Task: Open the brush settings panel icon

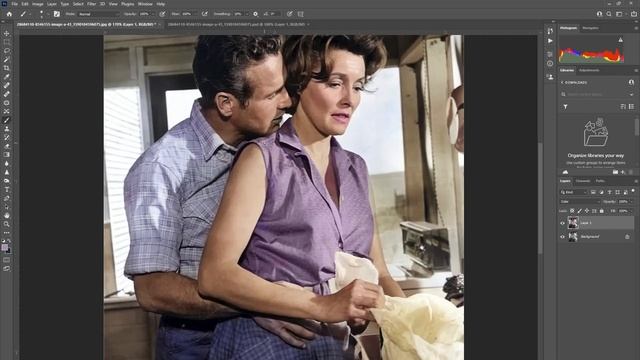Action: pyautogui.click(x=57, y=14)
